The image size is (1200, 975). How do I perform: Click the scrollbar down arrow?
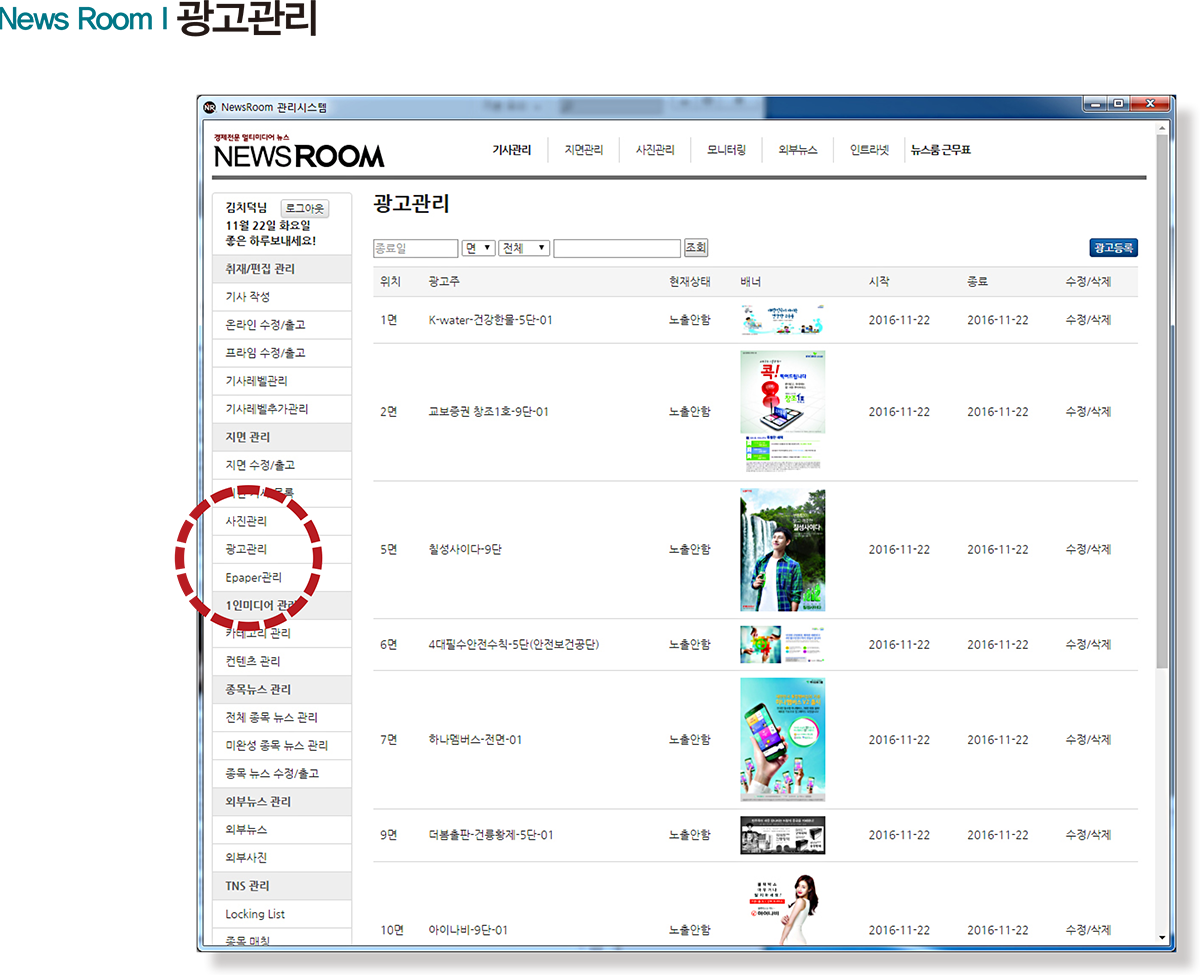(x=1161, y=937)
